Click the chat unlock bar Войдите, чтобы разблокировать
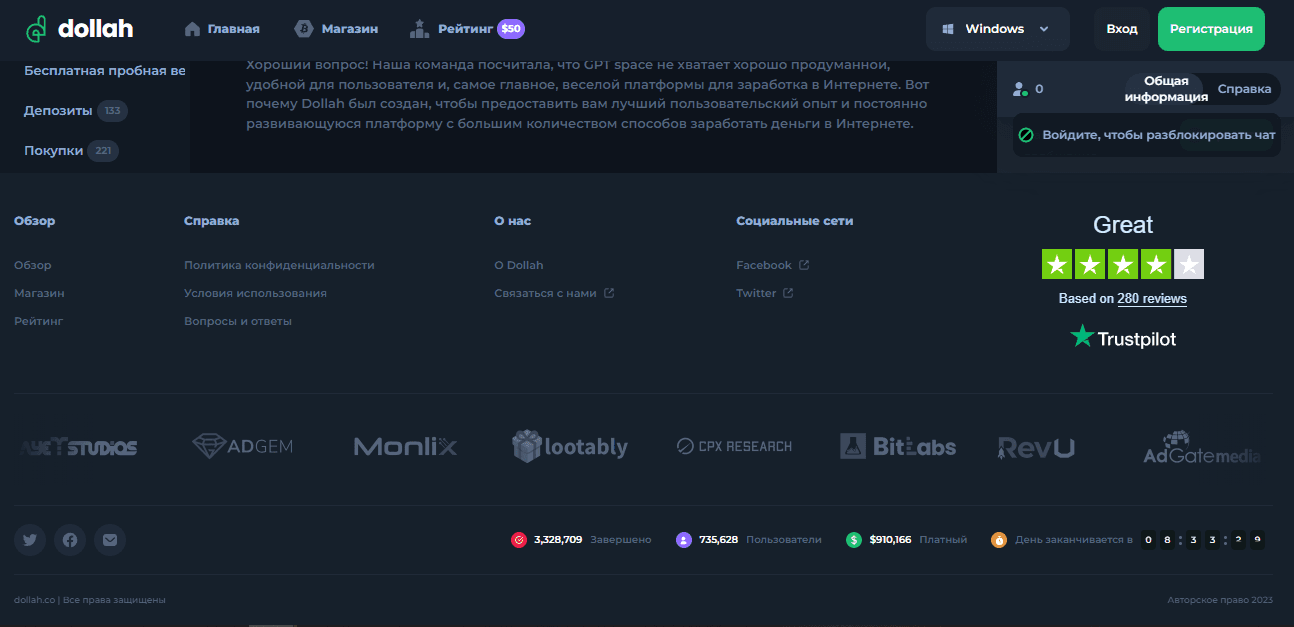 pos(1147,134)
